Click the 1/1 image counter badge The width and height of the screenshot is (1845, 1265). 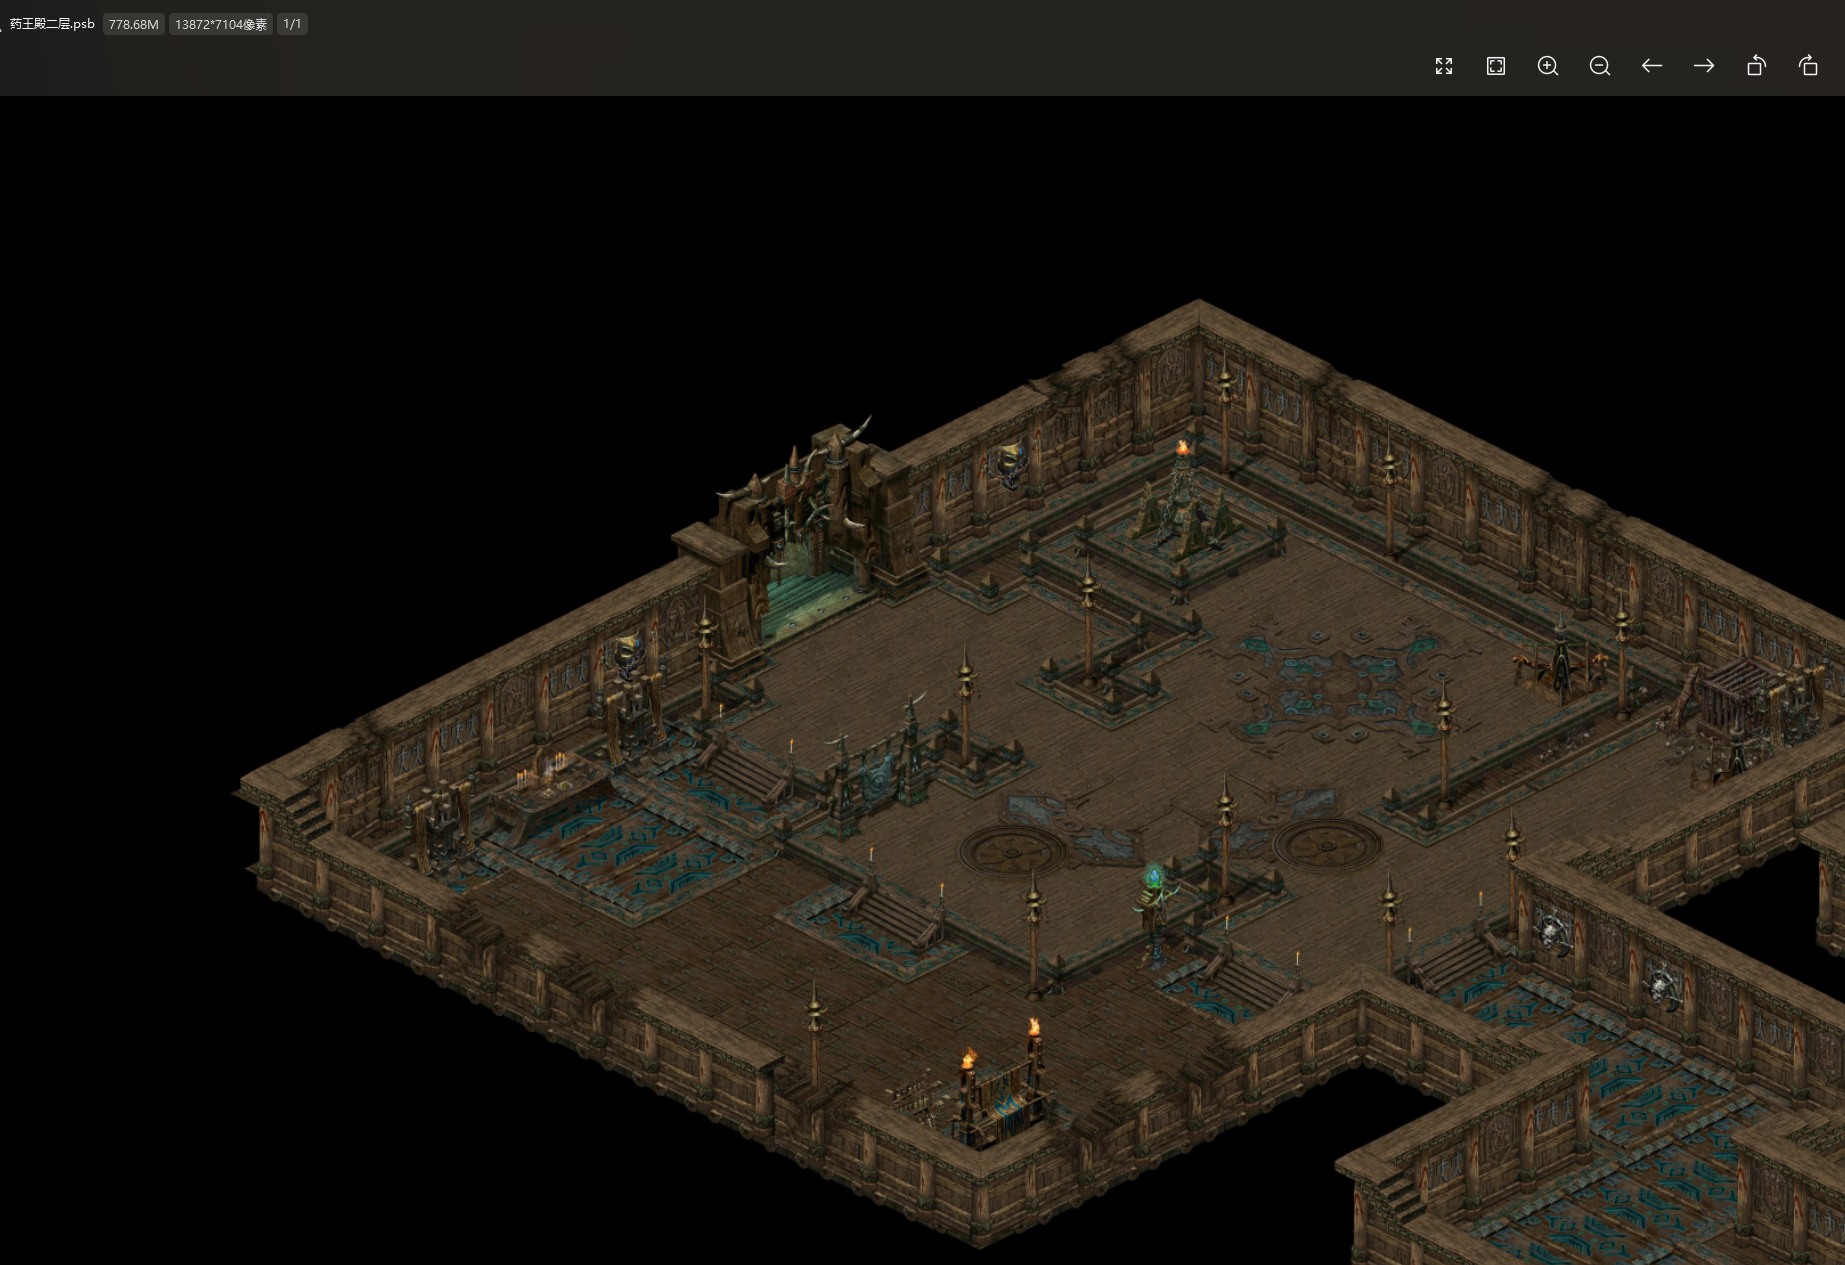(x=292, y=24)
